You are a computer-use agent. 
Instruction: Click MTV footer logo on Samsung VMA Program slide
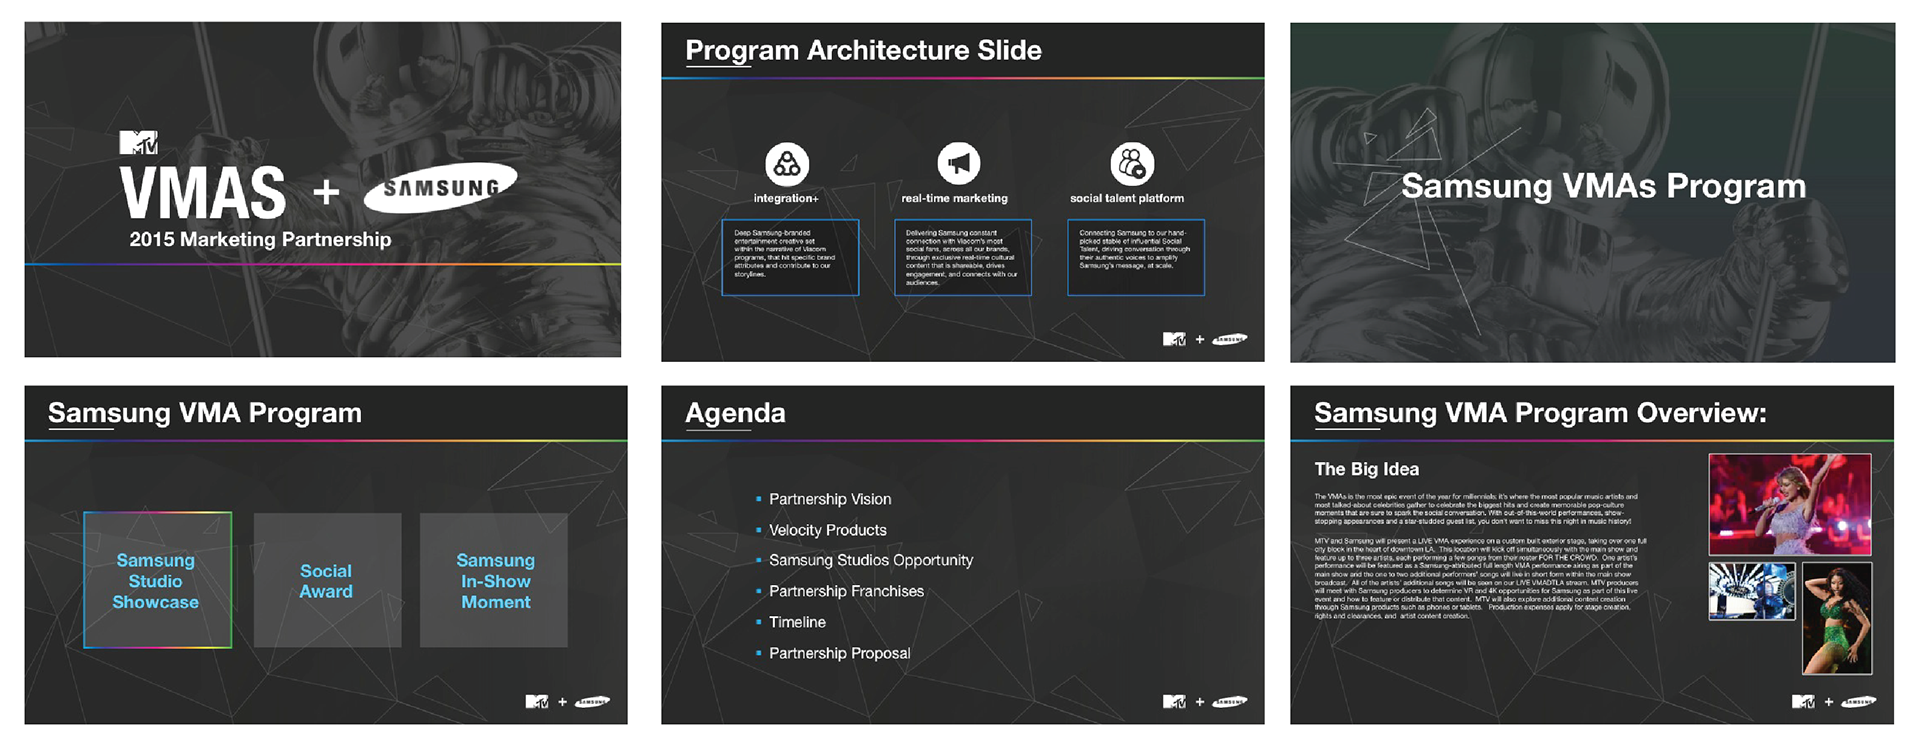(x=537, y=702)
